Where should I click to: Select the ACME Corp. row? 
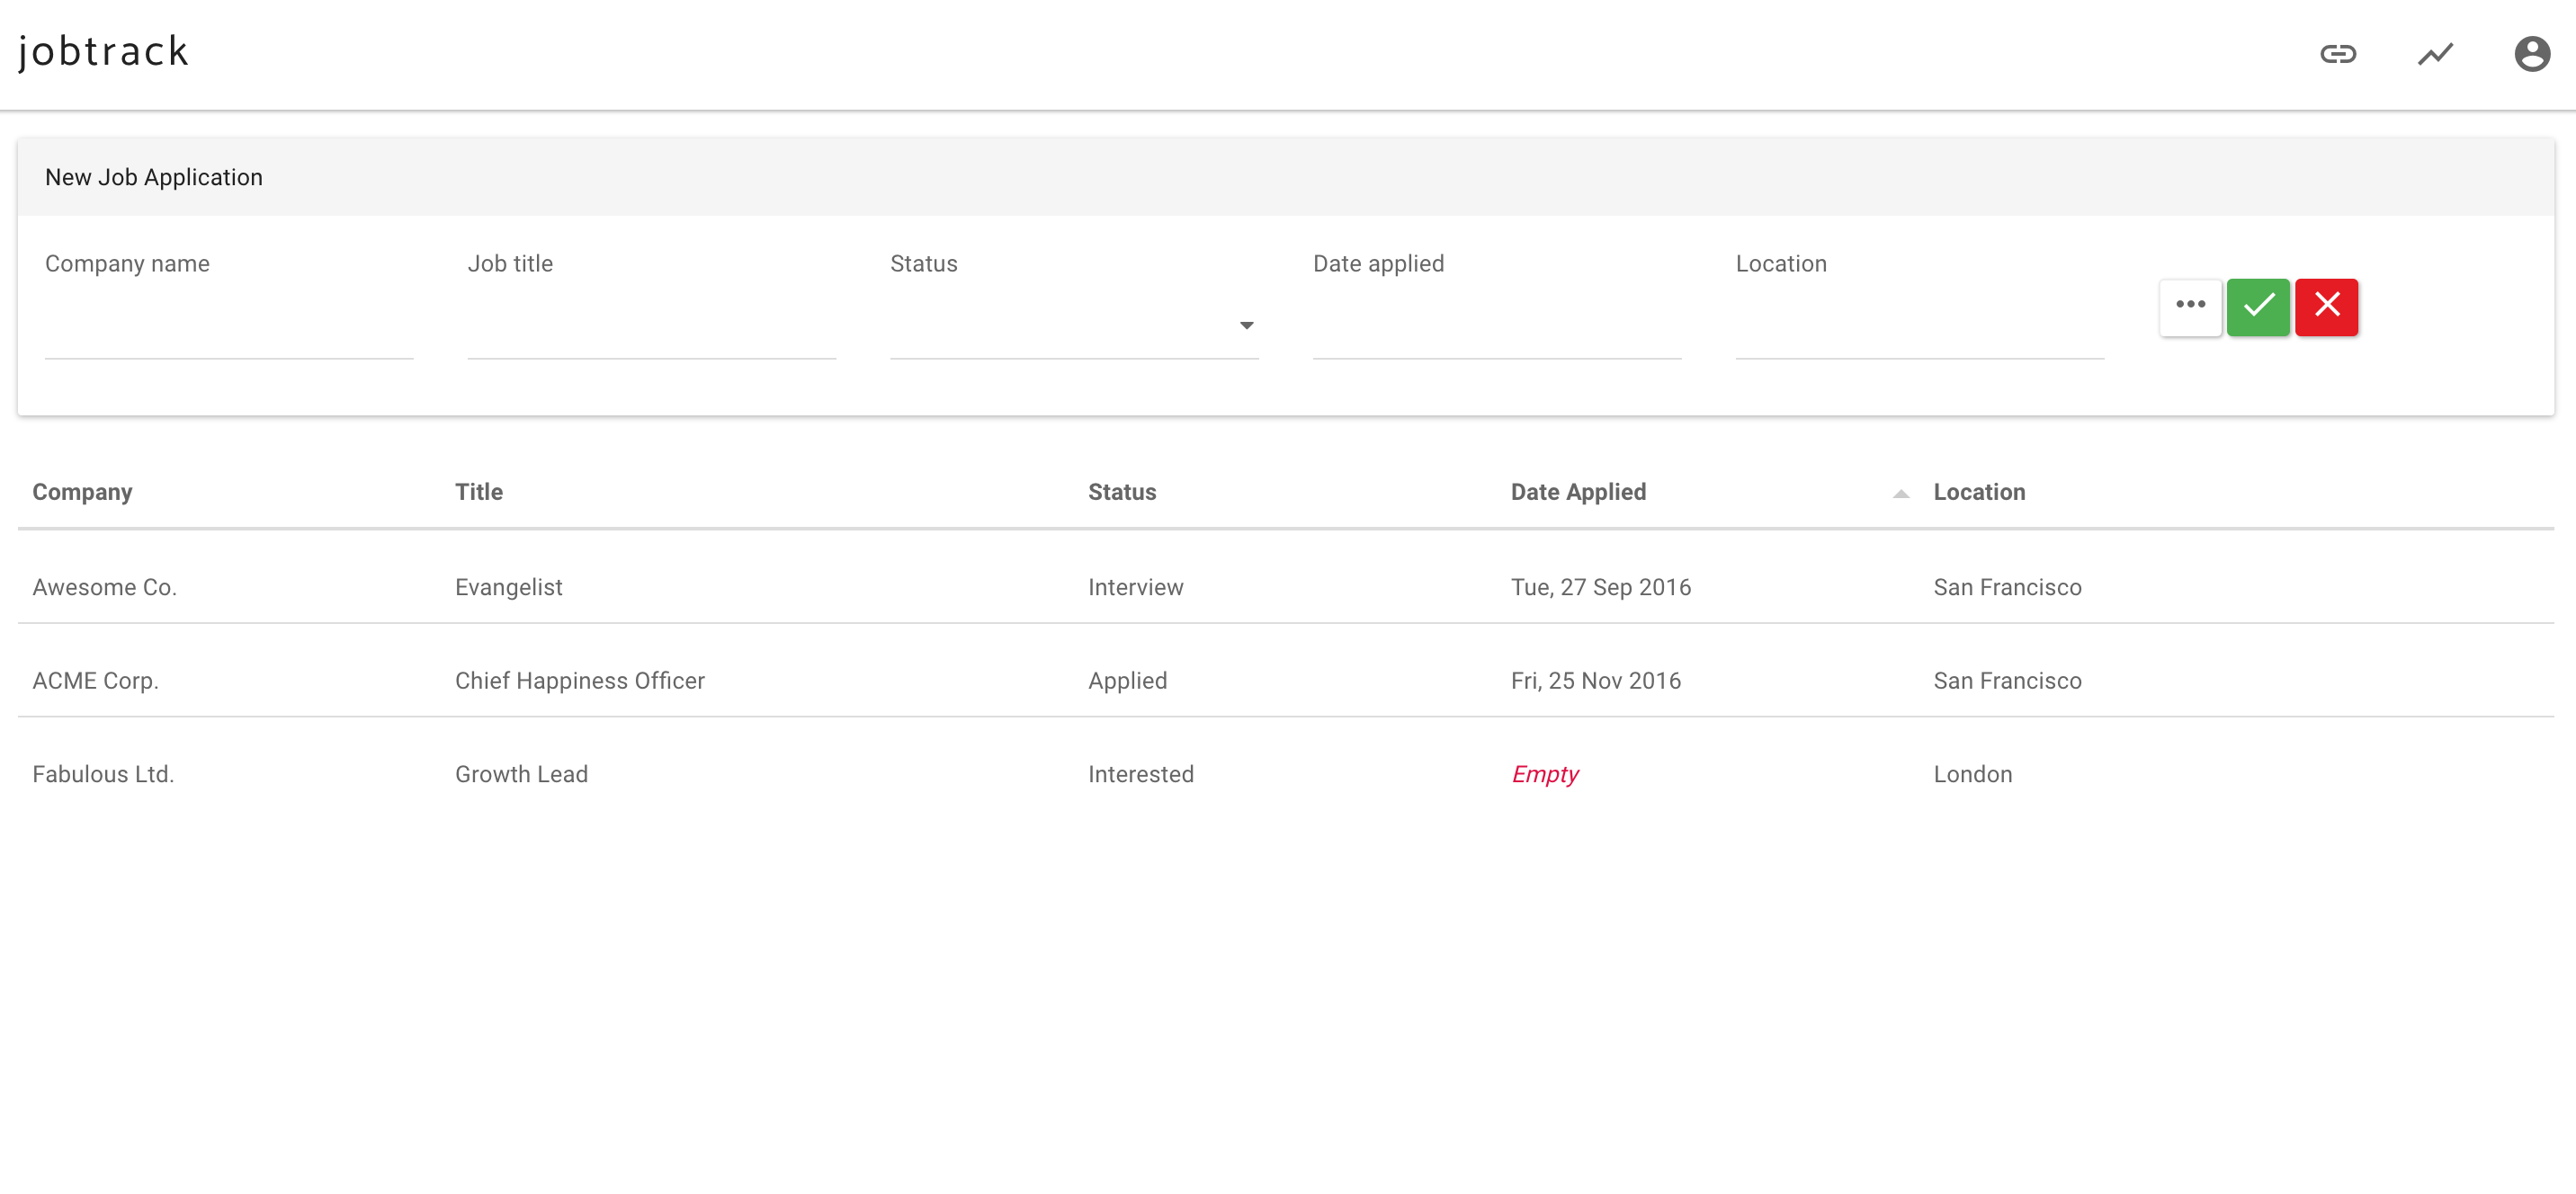pos(95,681)
